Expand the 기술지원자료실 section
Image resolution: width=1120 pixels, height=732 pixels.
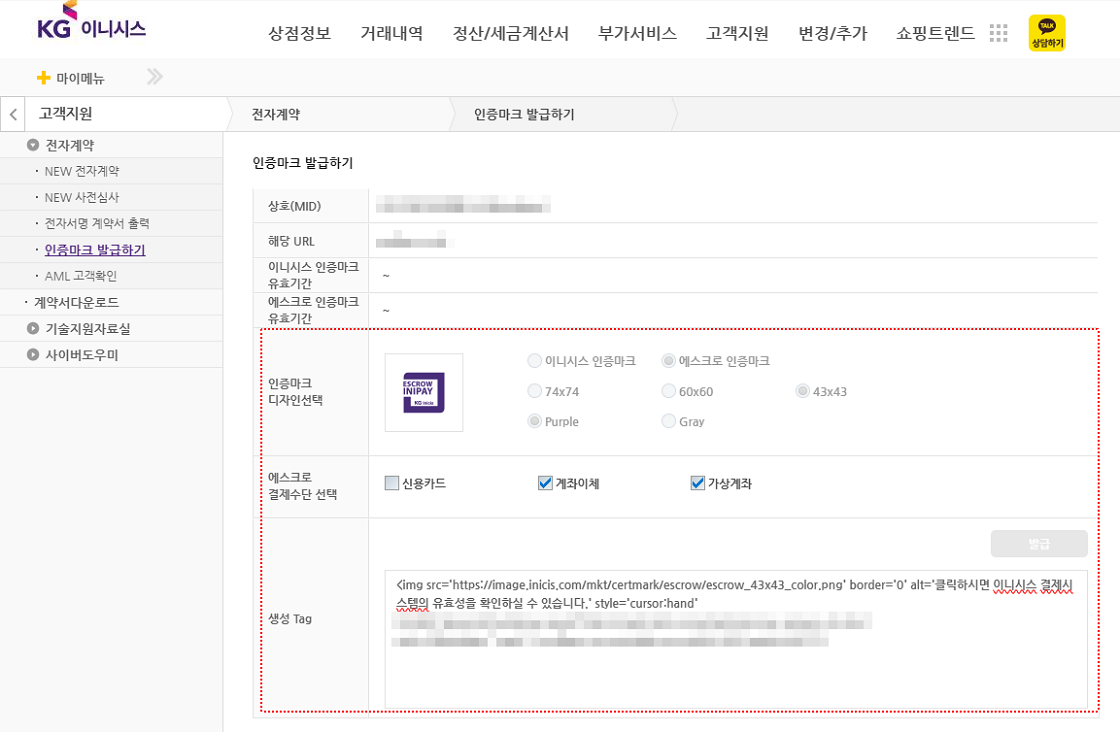(33, 328)
